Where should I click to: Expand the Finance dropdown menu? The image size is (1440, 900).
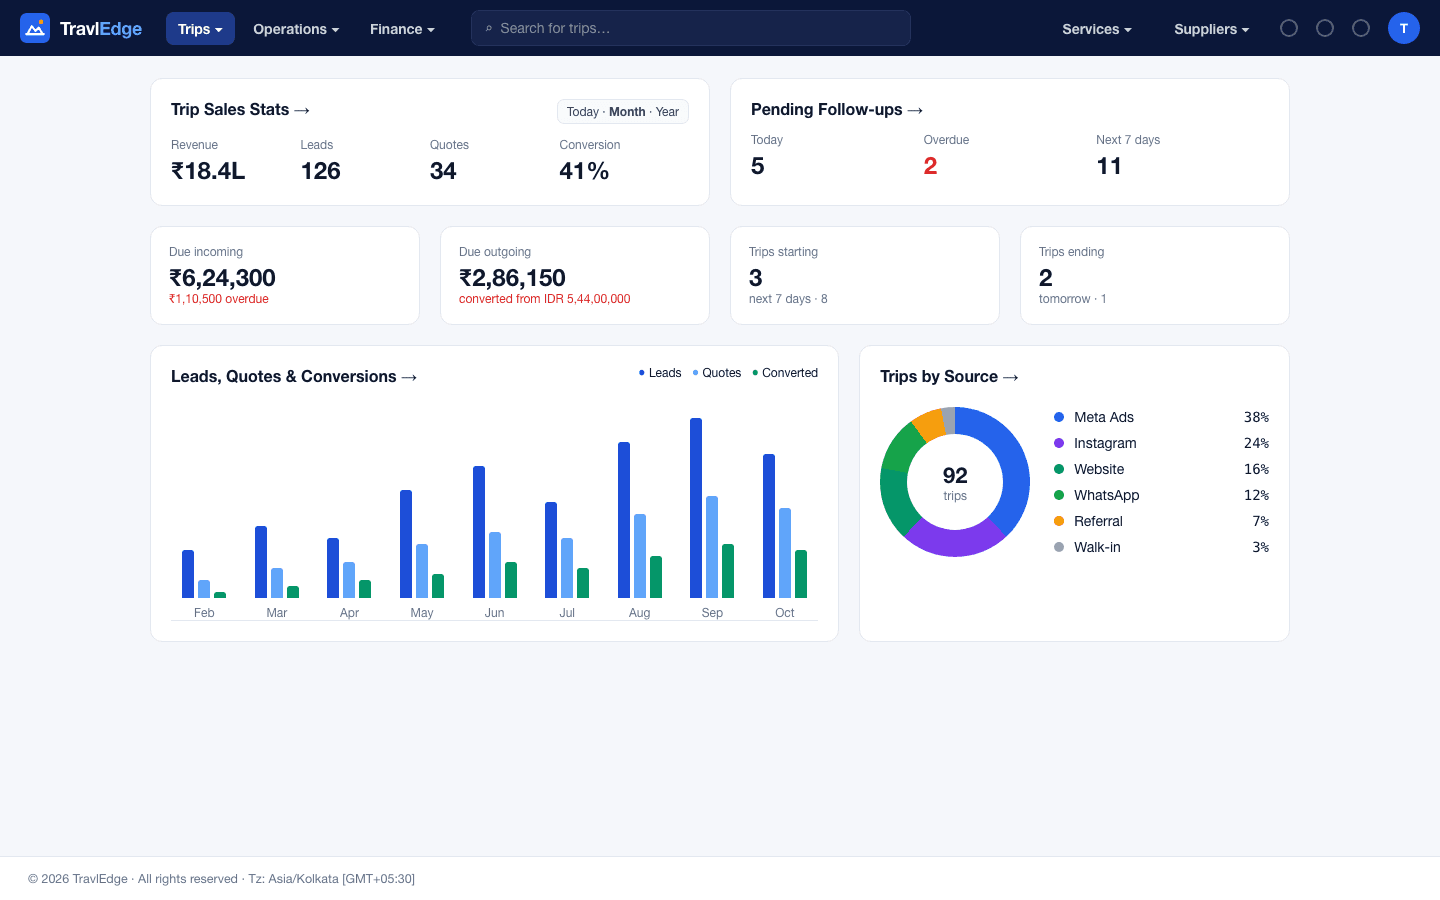coord(402,29)
